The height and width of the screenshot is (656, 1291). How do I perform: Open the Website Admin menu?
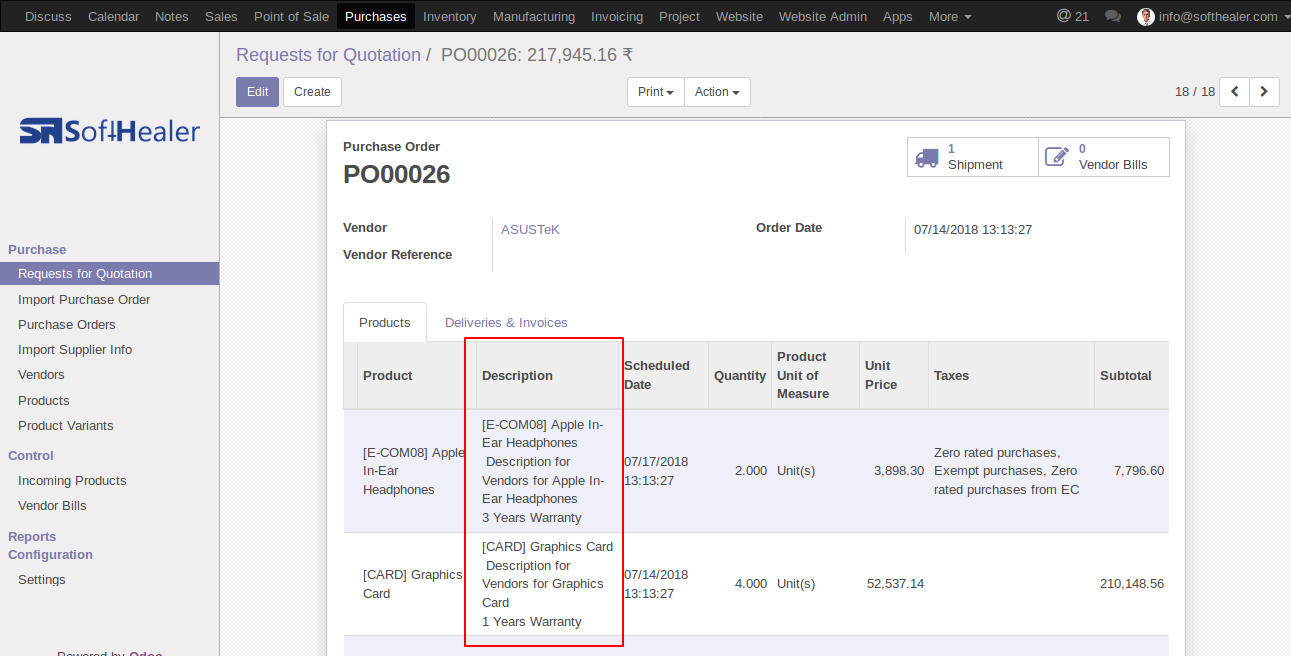[823, 17]
